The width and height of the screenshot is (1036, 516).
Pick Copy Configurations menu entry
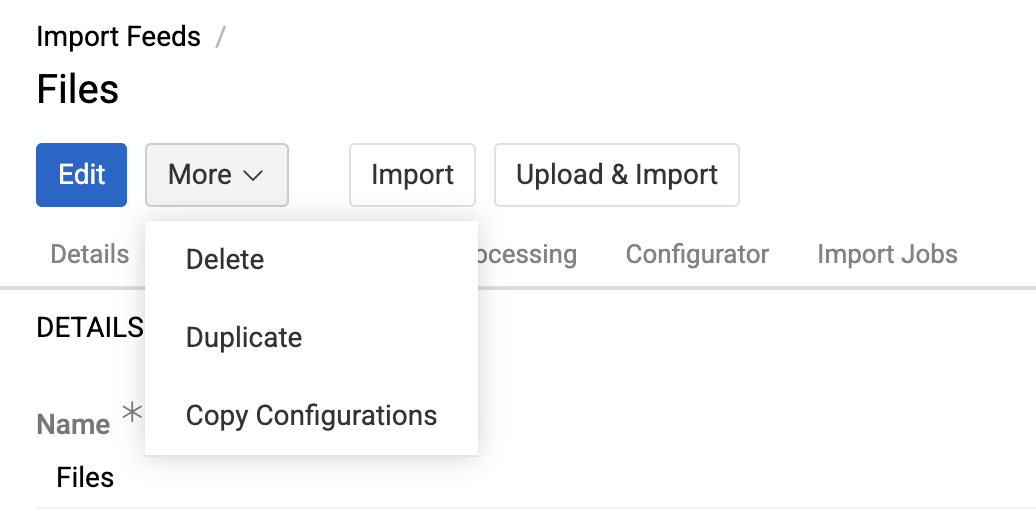click(x=311, y=415)
